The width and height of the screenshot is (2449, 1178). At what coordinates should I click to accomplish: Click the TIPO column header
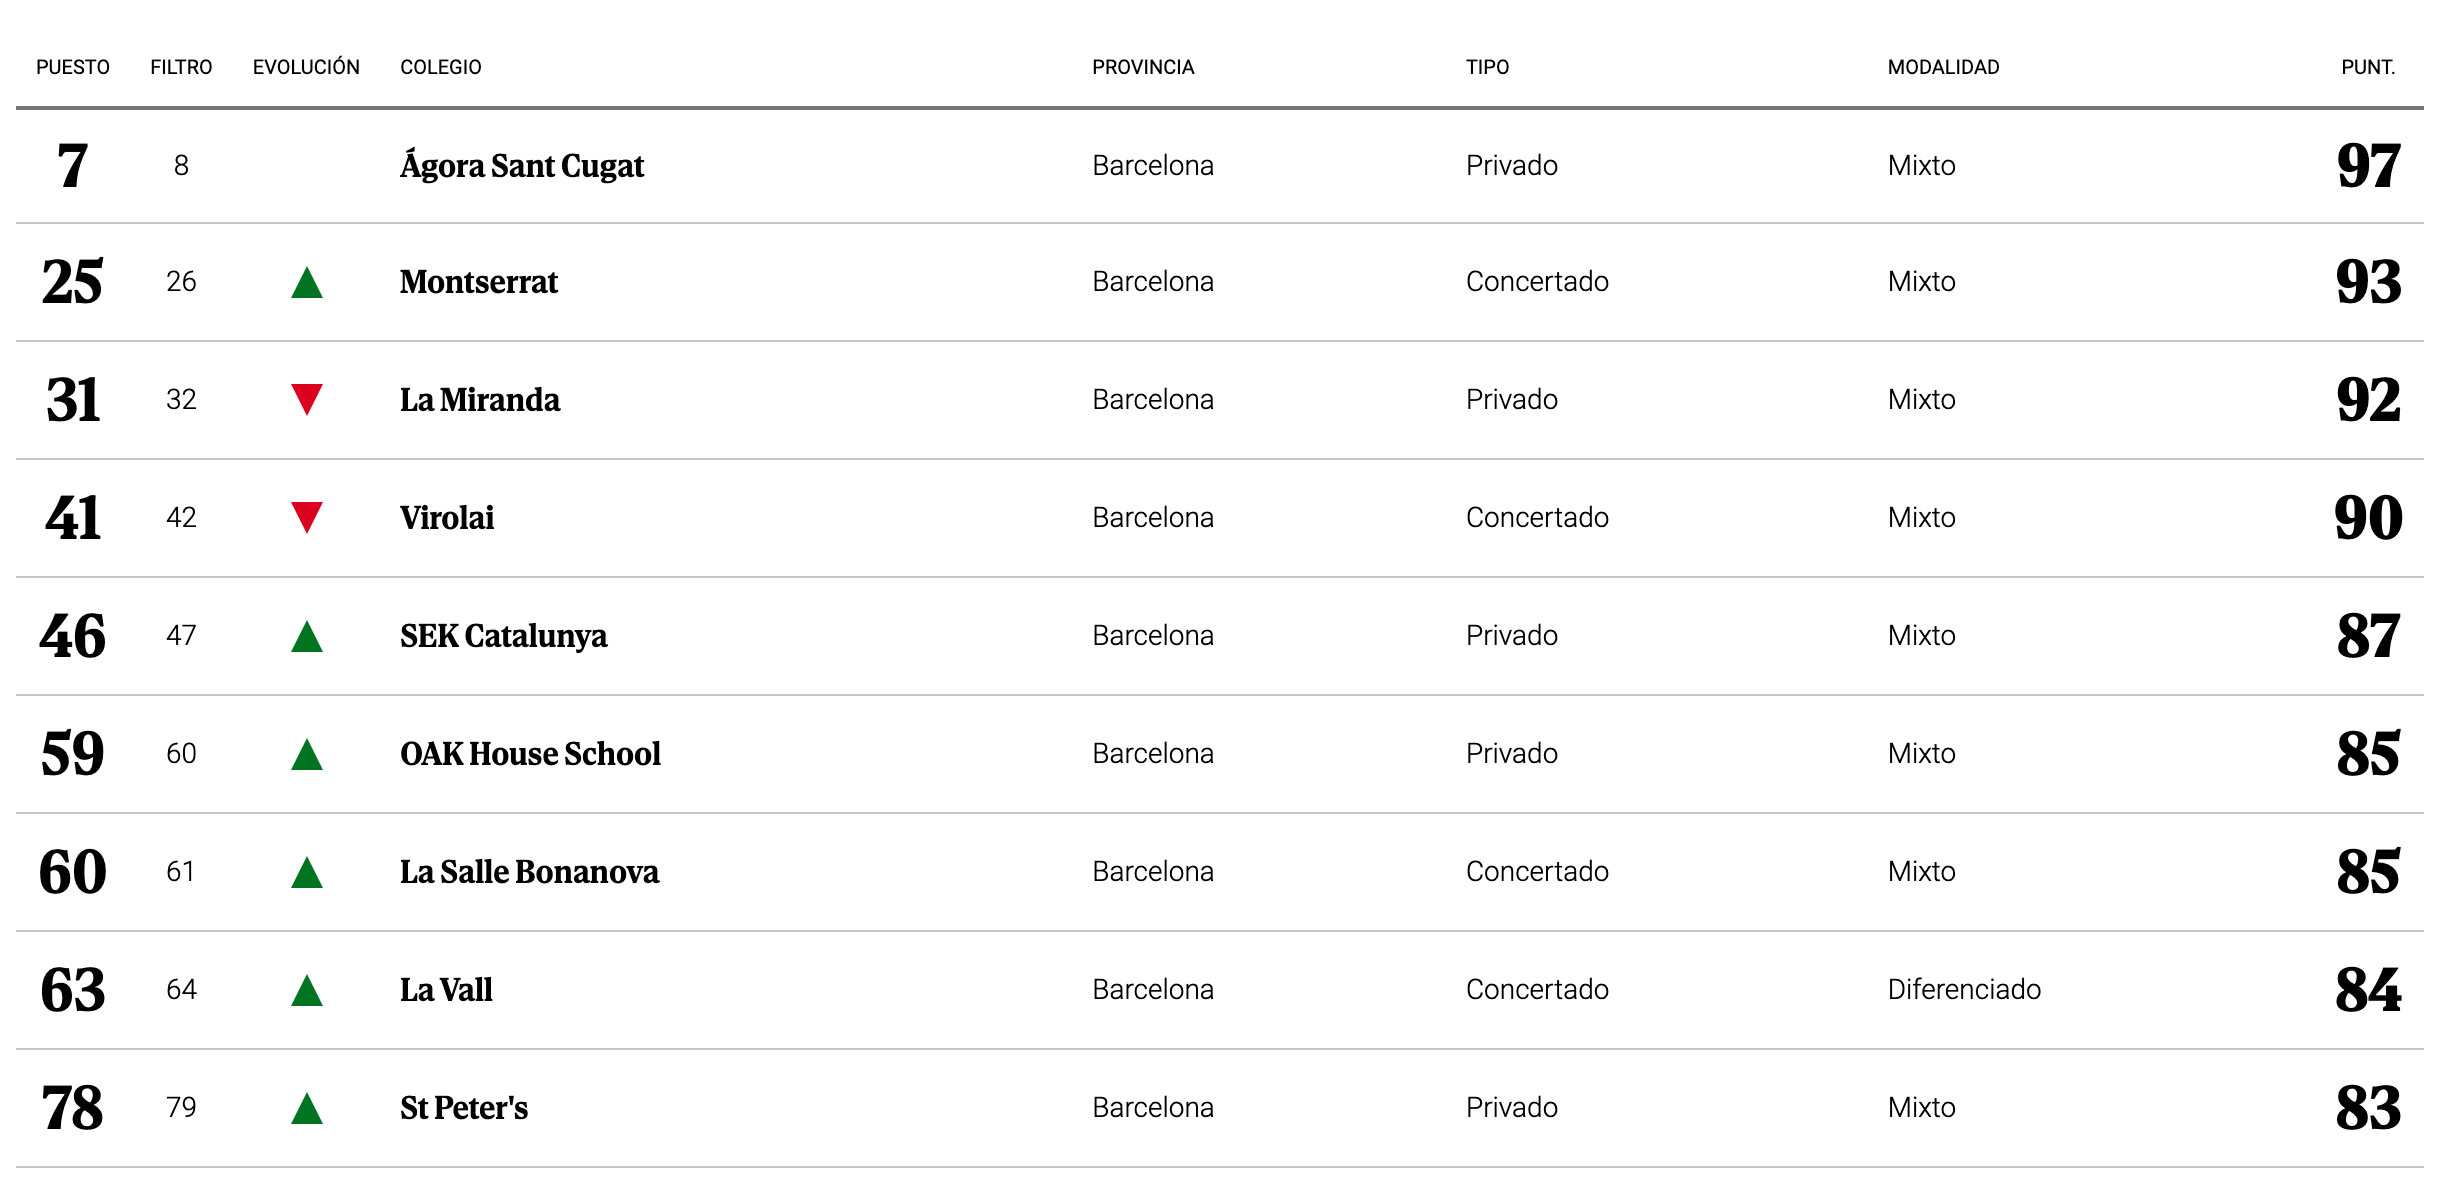(x=1487, y=67)
